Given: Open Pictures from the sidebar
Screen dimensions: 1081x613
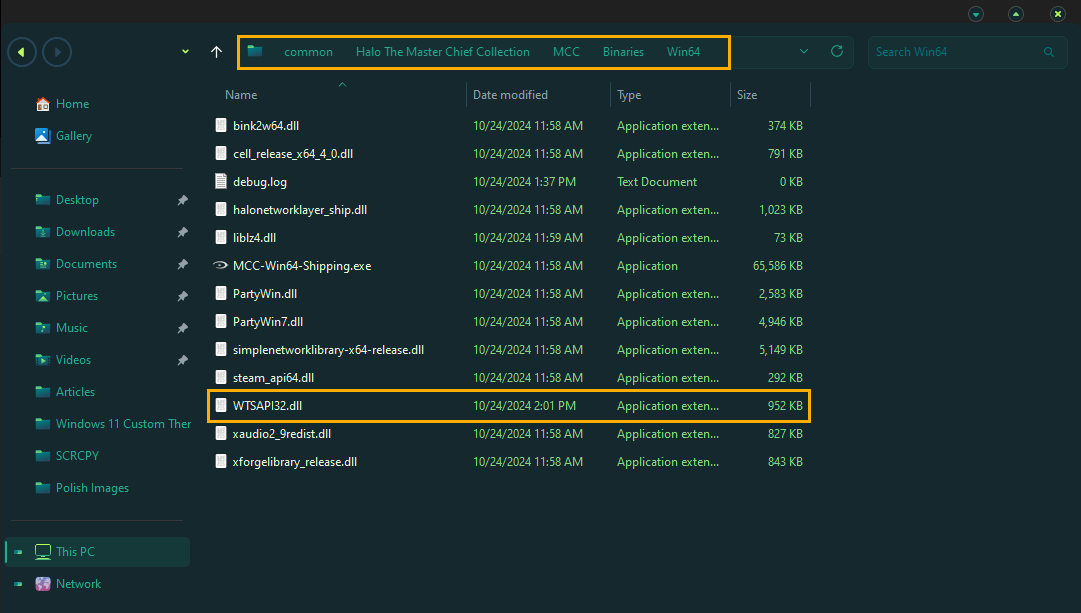Looking at the screenshot, I should click(77, 296).
